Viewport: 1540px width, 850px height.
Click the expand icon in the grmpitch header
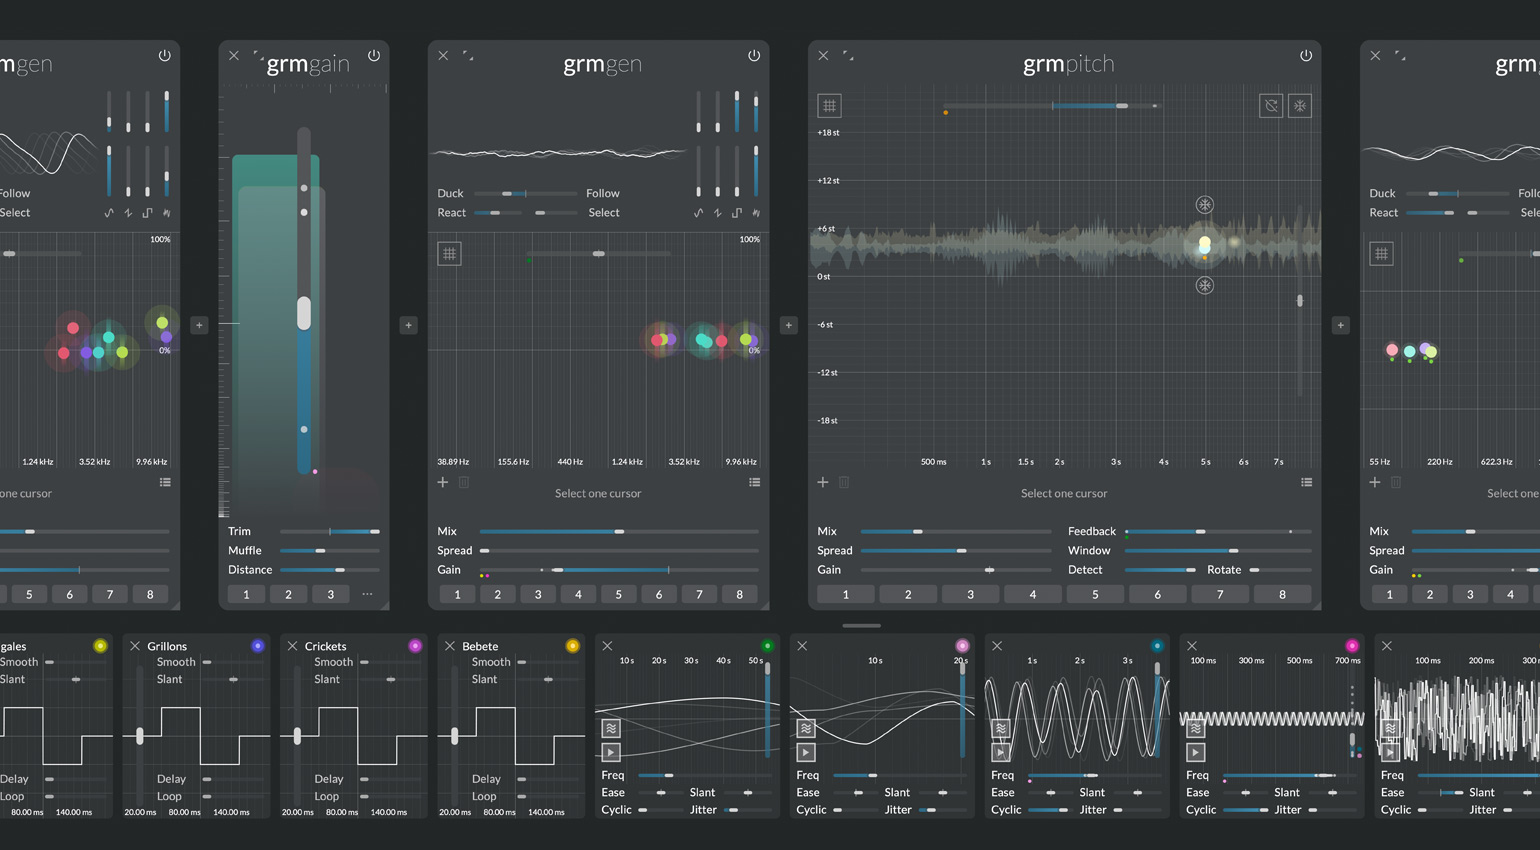click(848, 56)
